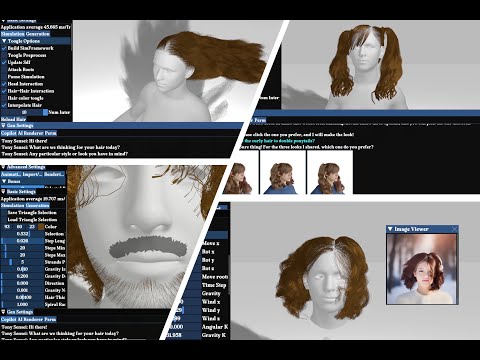Click the Step Leng slider
Image resolution: width=480 pixels, height=360 pixels.
tap(22, 241)
